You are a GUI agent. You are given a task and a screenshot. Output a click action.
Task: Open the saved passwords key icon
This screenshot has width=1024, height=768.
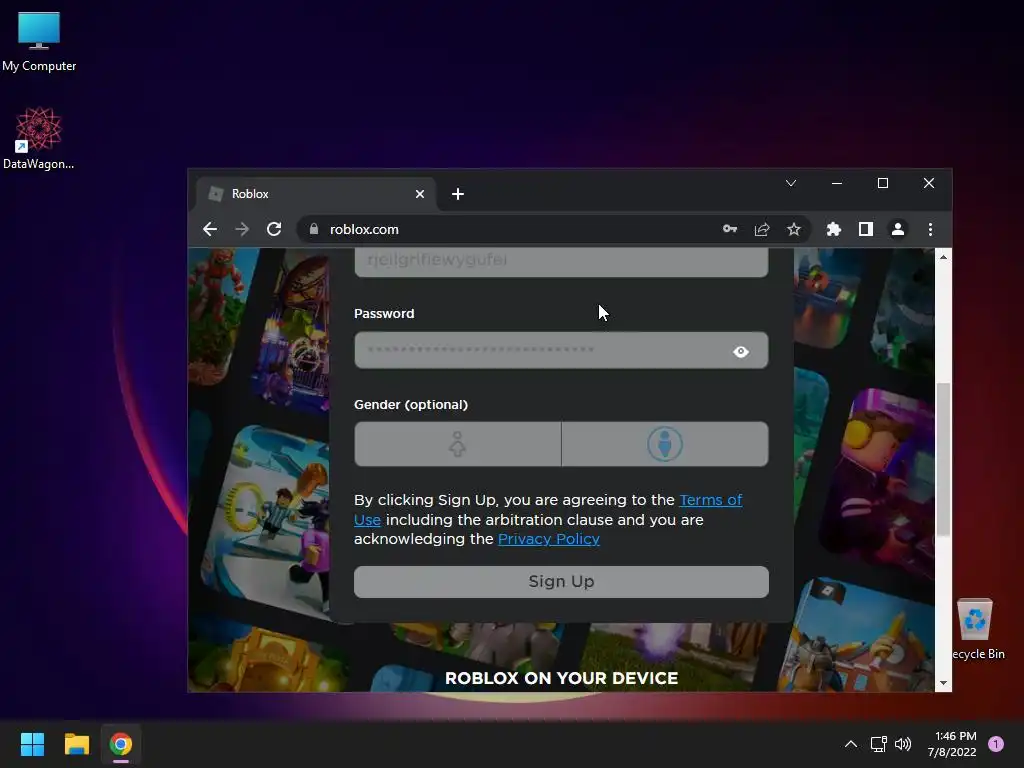click(x=729, y=229)
